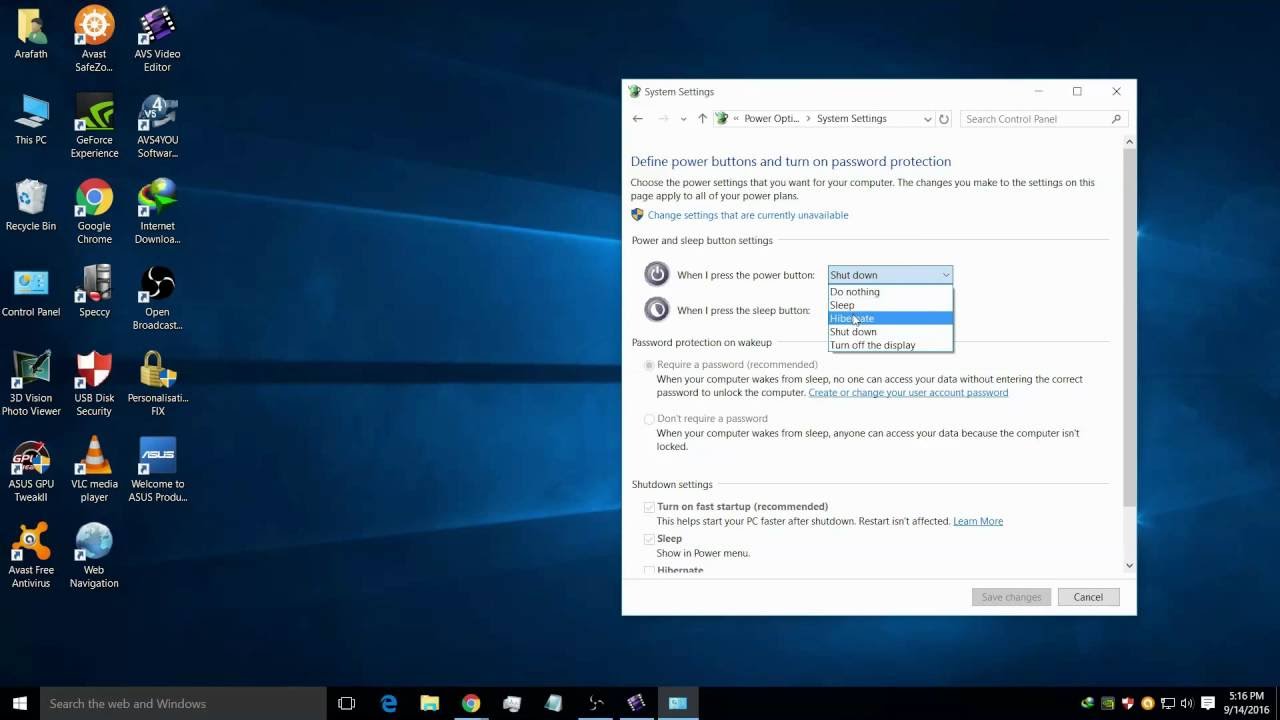This screenshot has width=1280, height=720.
Task: Select the AVS Video Editor shortcut
Action: click(157, 40)
